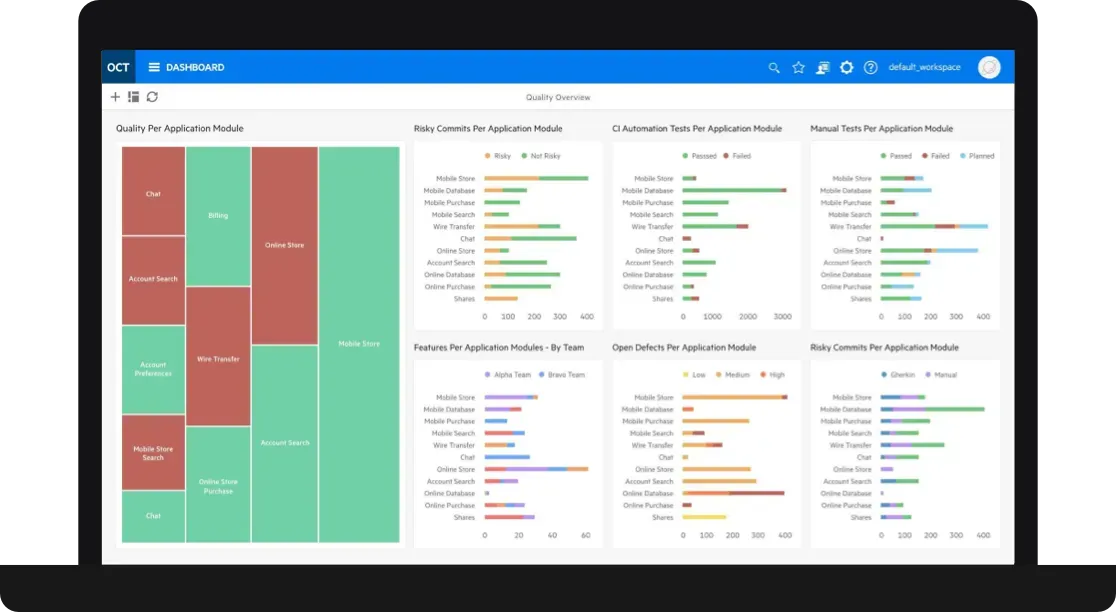This screenshot has width=1116, height=612.
Task: Click Online Database bar in Open Defects chart
Action: pos(733,493)
